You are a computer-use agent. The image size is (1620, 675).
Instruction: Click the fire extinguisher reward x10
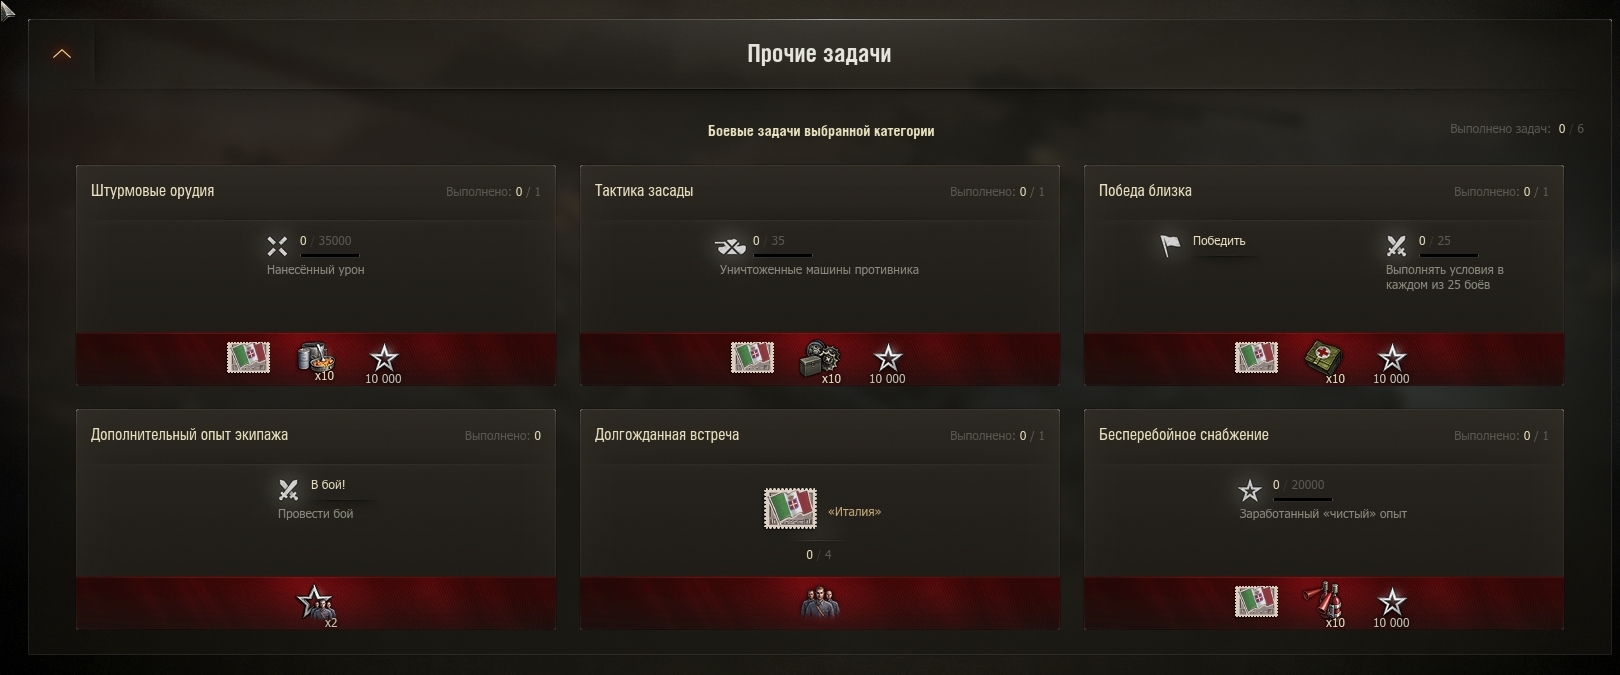tap(1323, 601)
